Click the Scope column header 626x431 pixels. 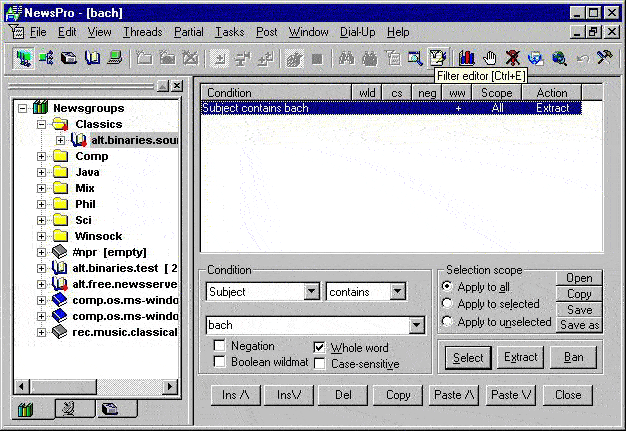pyautogui.click(x=497, y=93)
